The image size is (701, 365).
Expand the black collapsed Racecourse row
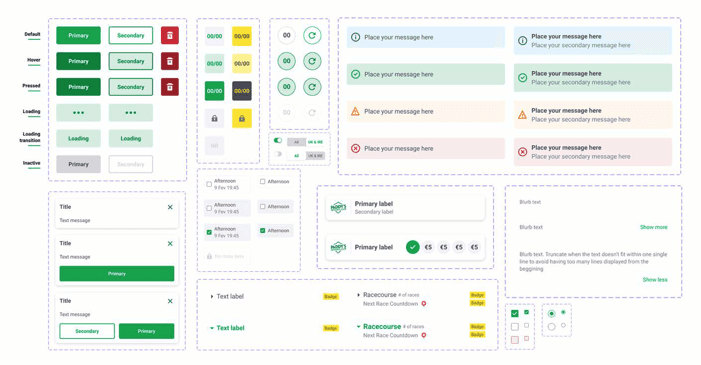(358, 295)
